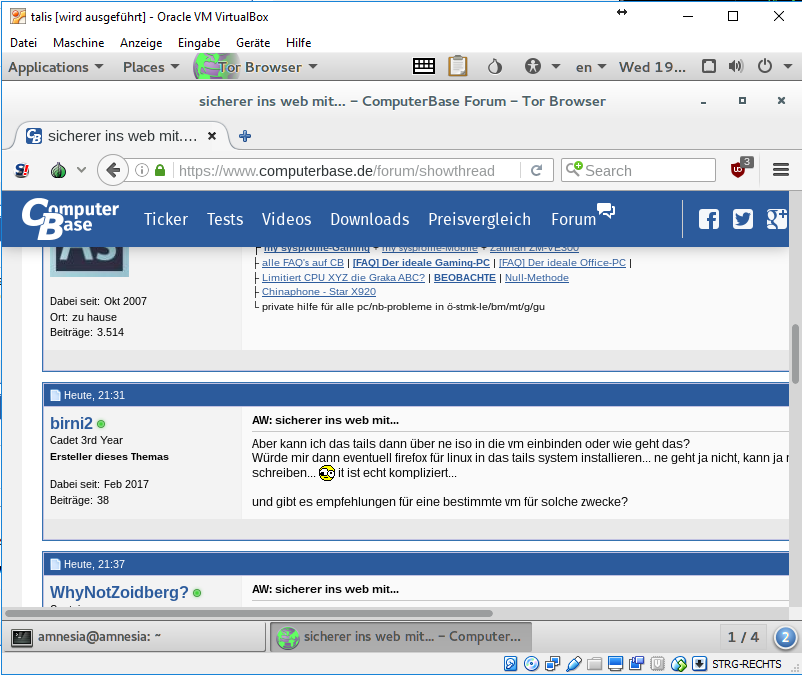Open the Downloads section
Viewport: 802px width, 675px height.
(x=369, y=219)
